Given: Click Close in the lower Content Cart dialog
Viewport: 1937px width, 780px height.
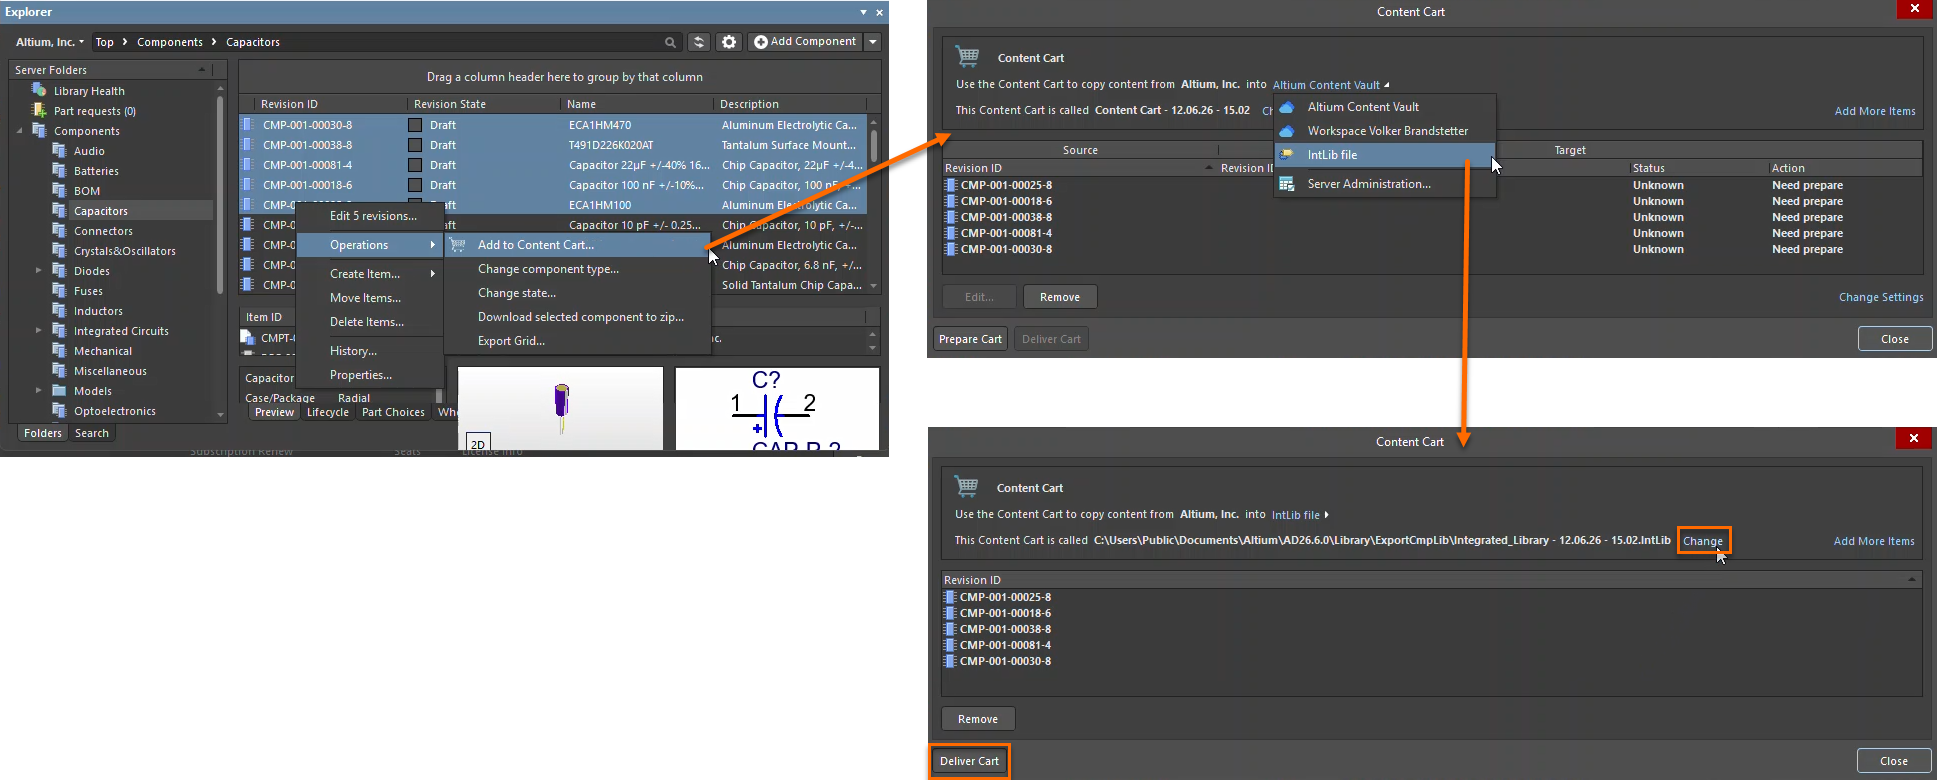Looking at the screenshot, I should [1894, 761].
